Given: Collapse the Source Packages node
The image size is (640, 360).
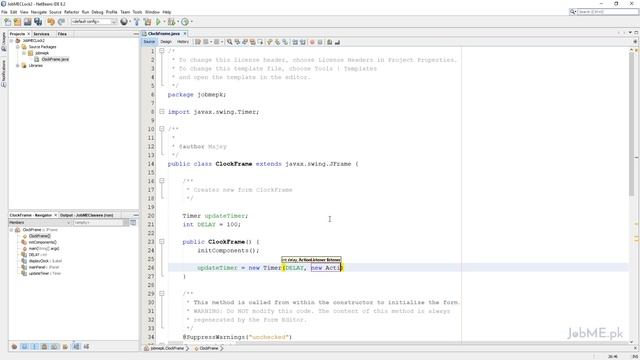Looking at the screenshot, I should [x=18, y=47].
